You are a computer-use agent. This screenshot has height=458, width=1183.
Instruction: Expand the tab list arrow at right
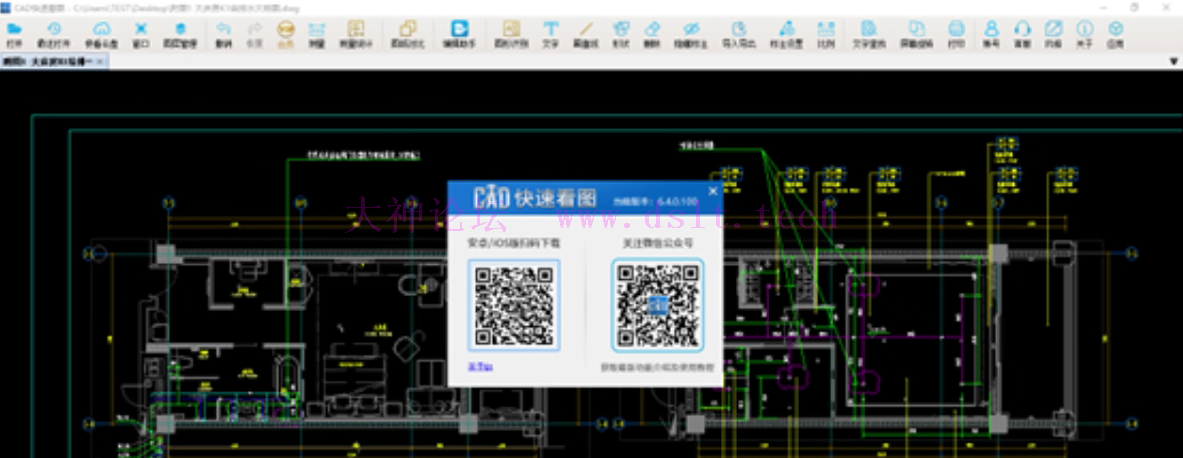1174,62
